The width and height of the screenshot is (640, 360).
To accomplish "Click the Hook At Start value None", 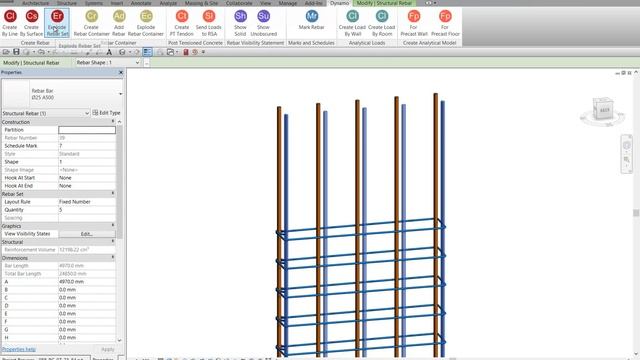I will [x=87, y=178].
